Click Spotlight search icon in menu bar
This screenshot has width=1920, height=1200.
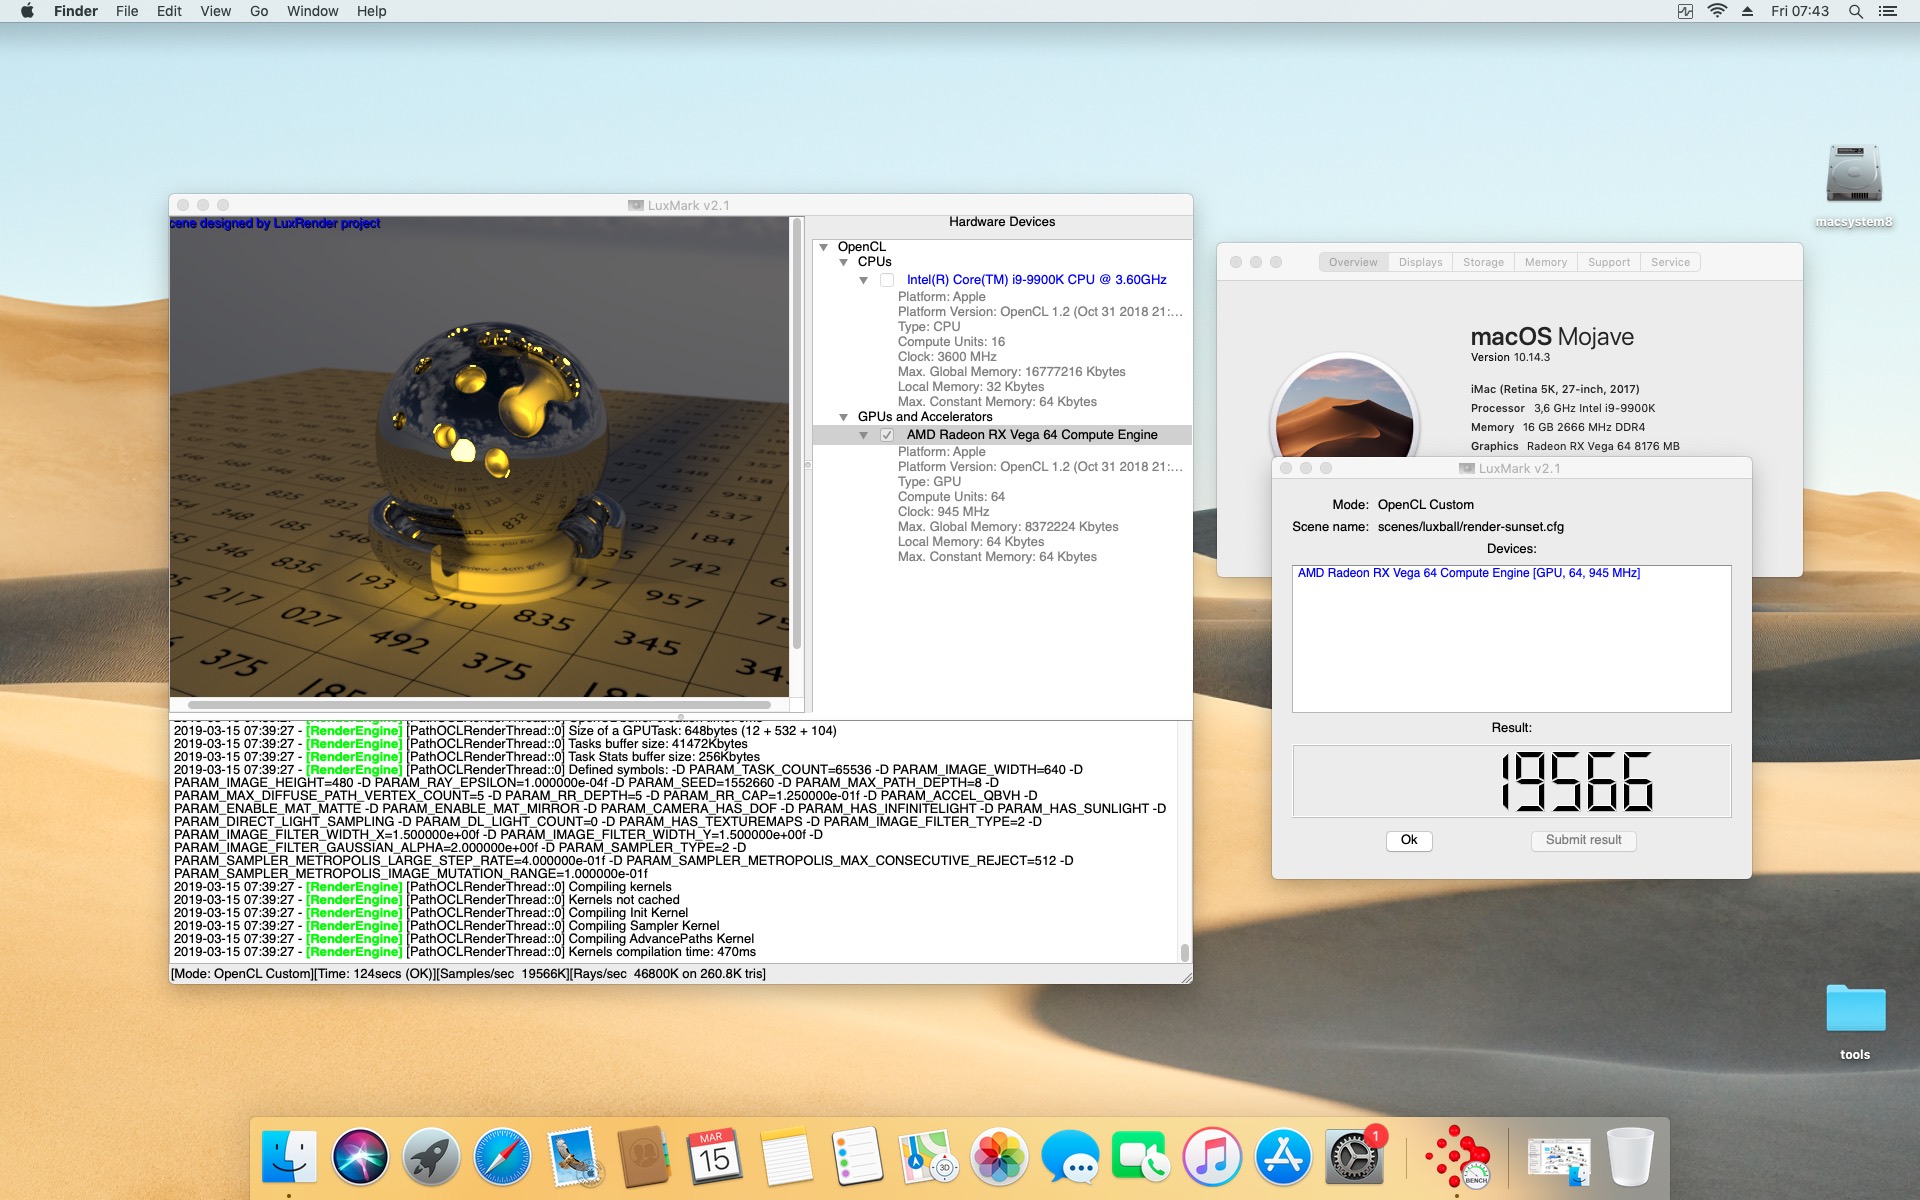[1855, 11]
